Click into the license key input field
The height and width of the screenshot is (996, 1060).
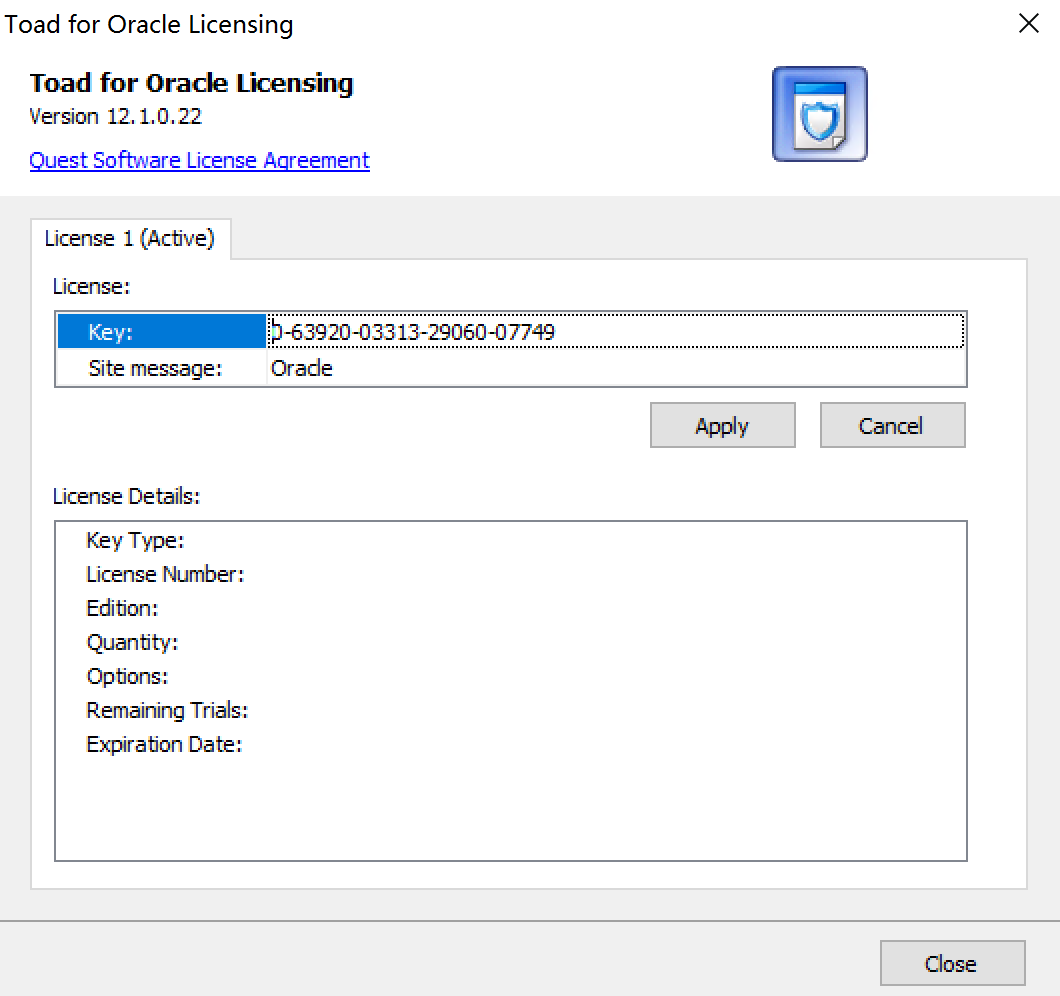[615, 332]
